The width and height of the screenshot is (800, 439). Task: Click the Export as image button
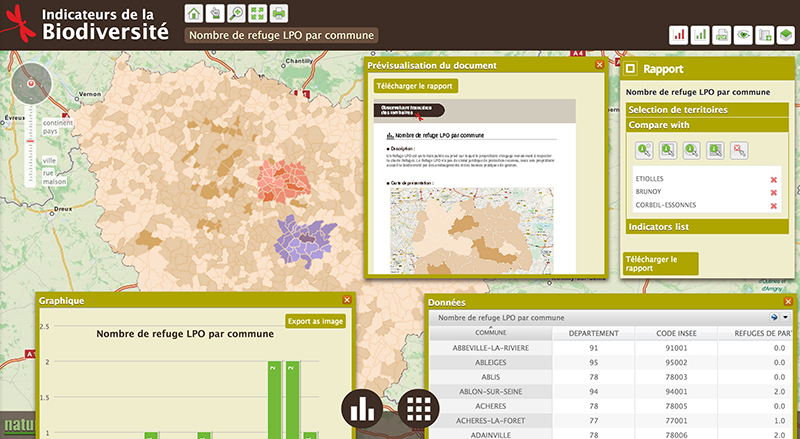tap(315, 321)
